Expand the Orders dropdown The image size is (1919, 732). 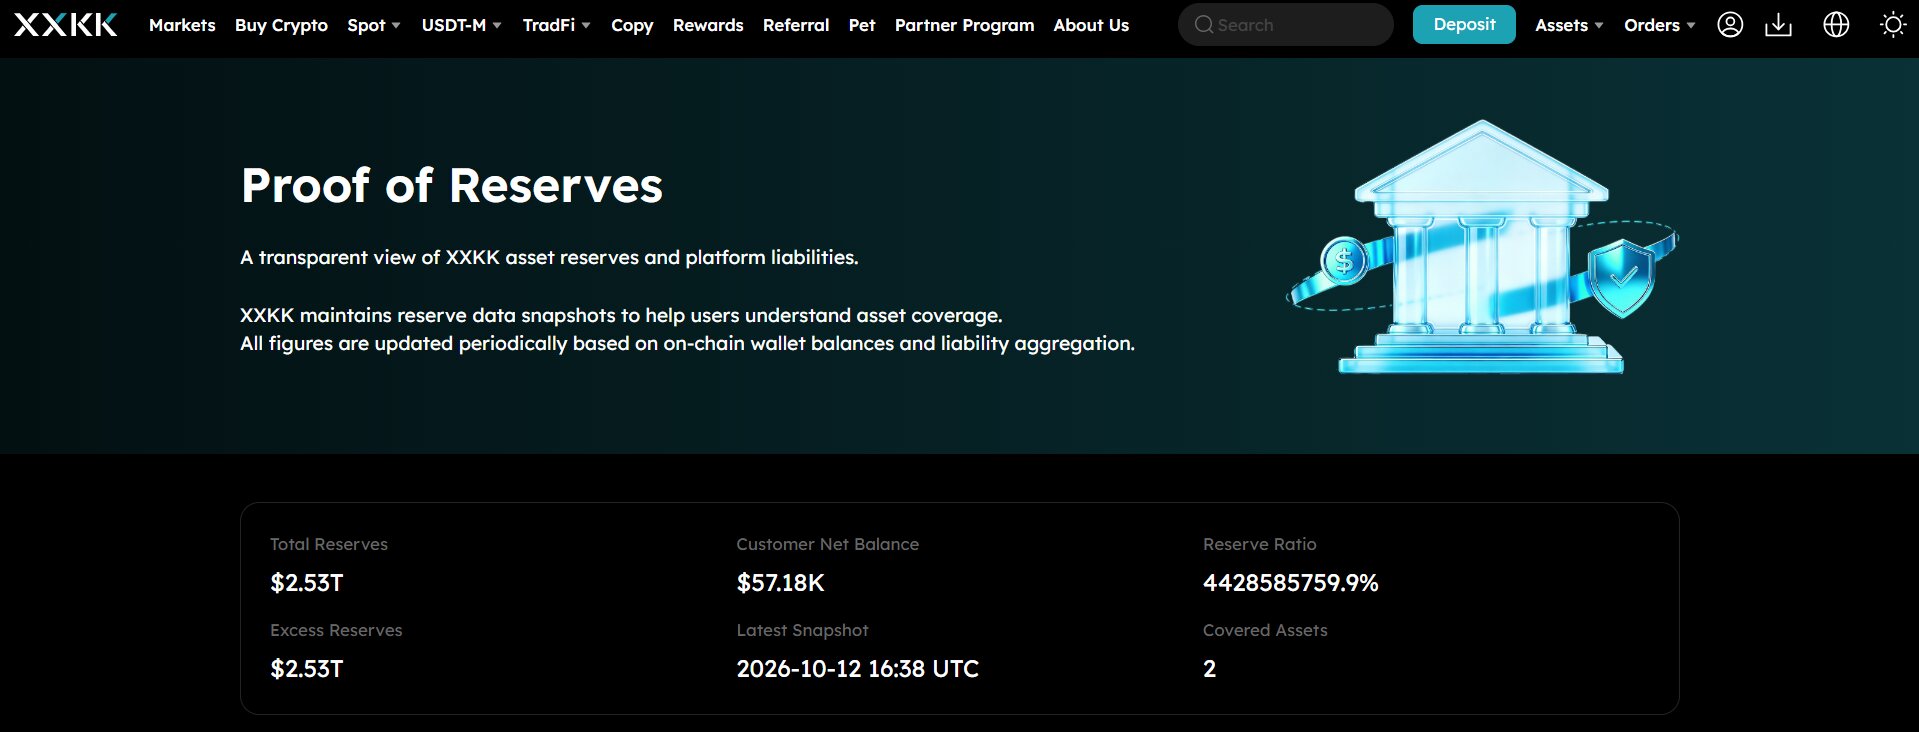coord(1659,25)
